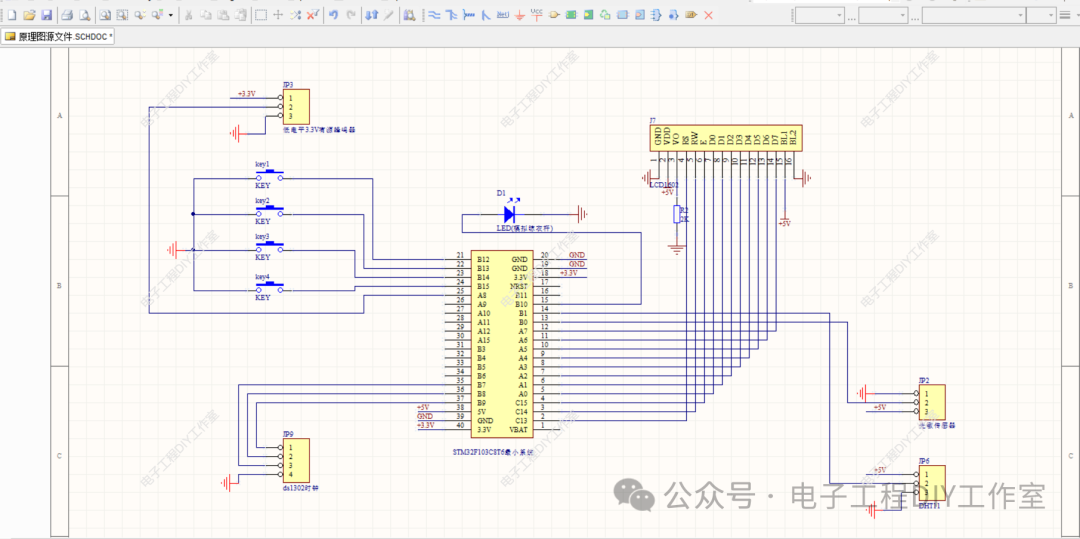The width and height of the screenshot is (1080, 539).
Task: Select the Place Sheet Symbol tool
Action: pyautogui.click(x=571, y=14)
